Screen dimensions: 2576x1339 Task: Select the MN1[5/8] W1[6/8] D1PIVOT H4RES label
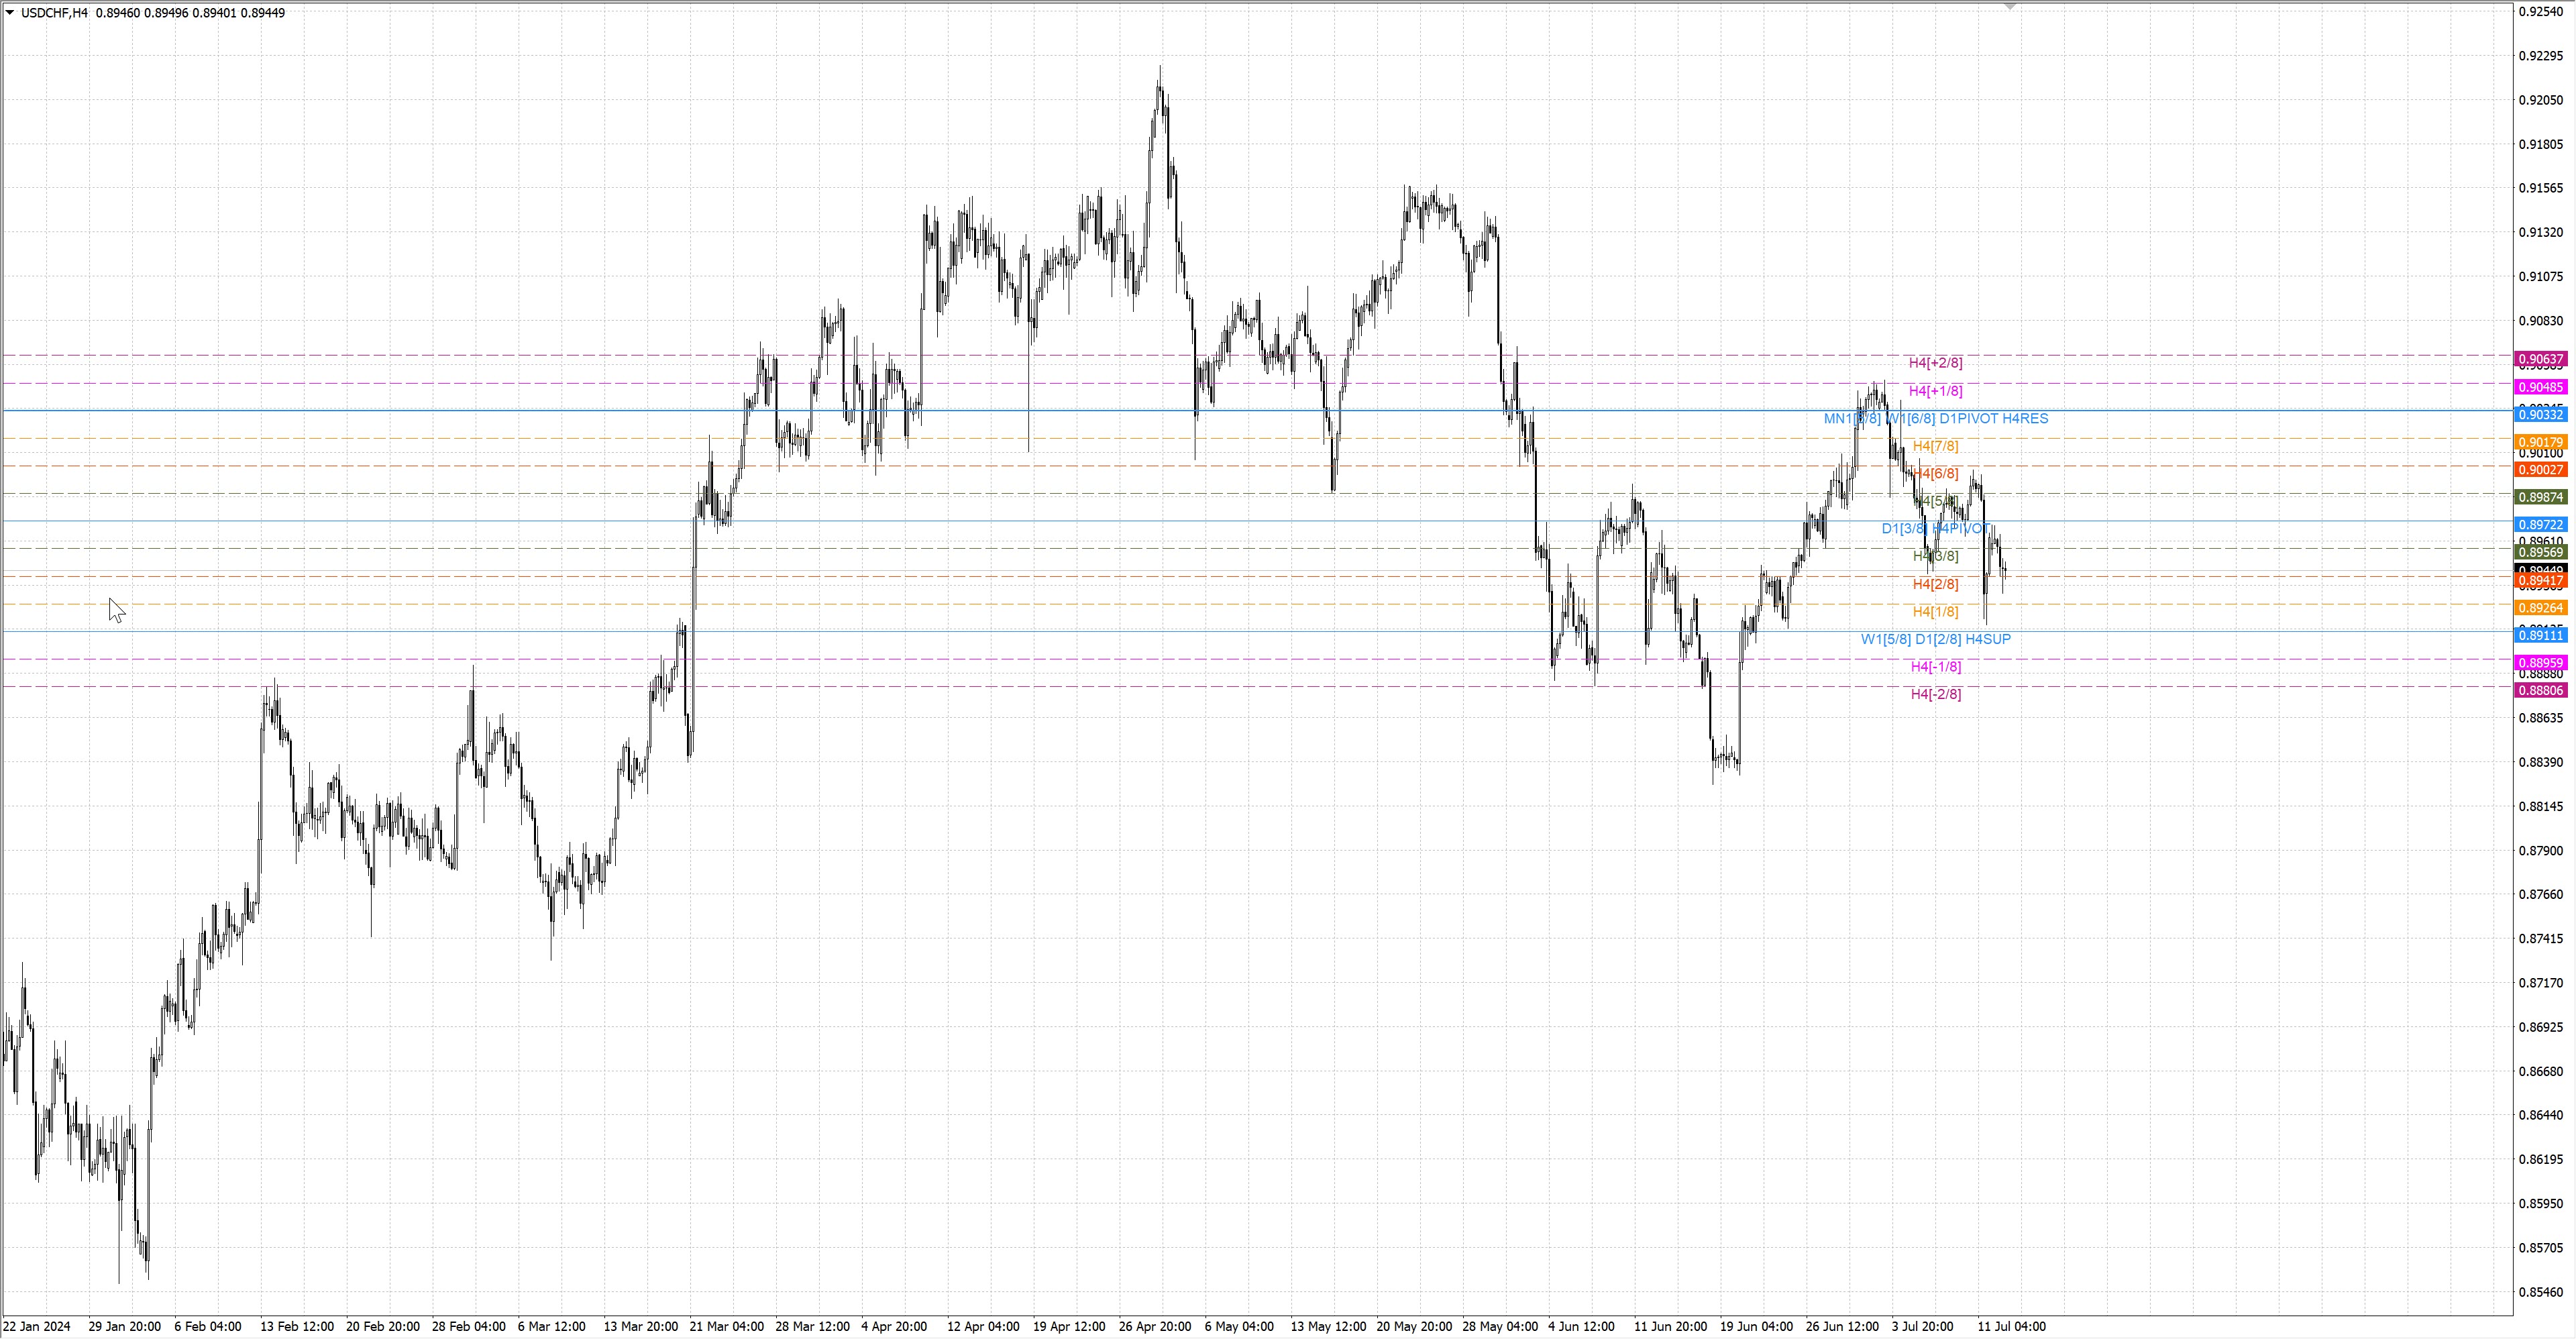click(x=1935, y=419)
